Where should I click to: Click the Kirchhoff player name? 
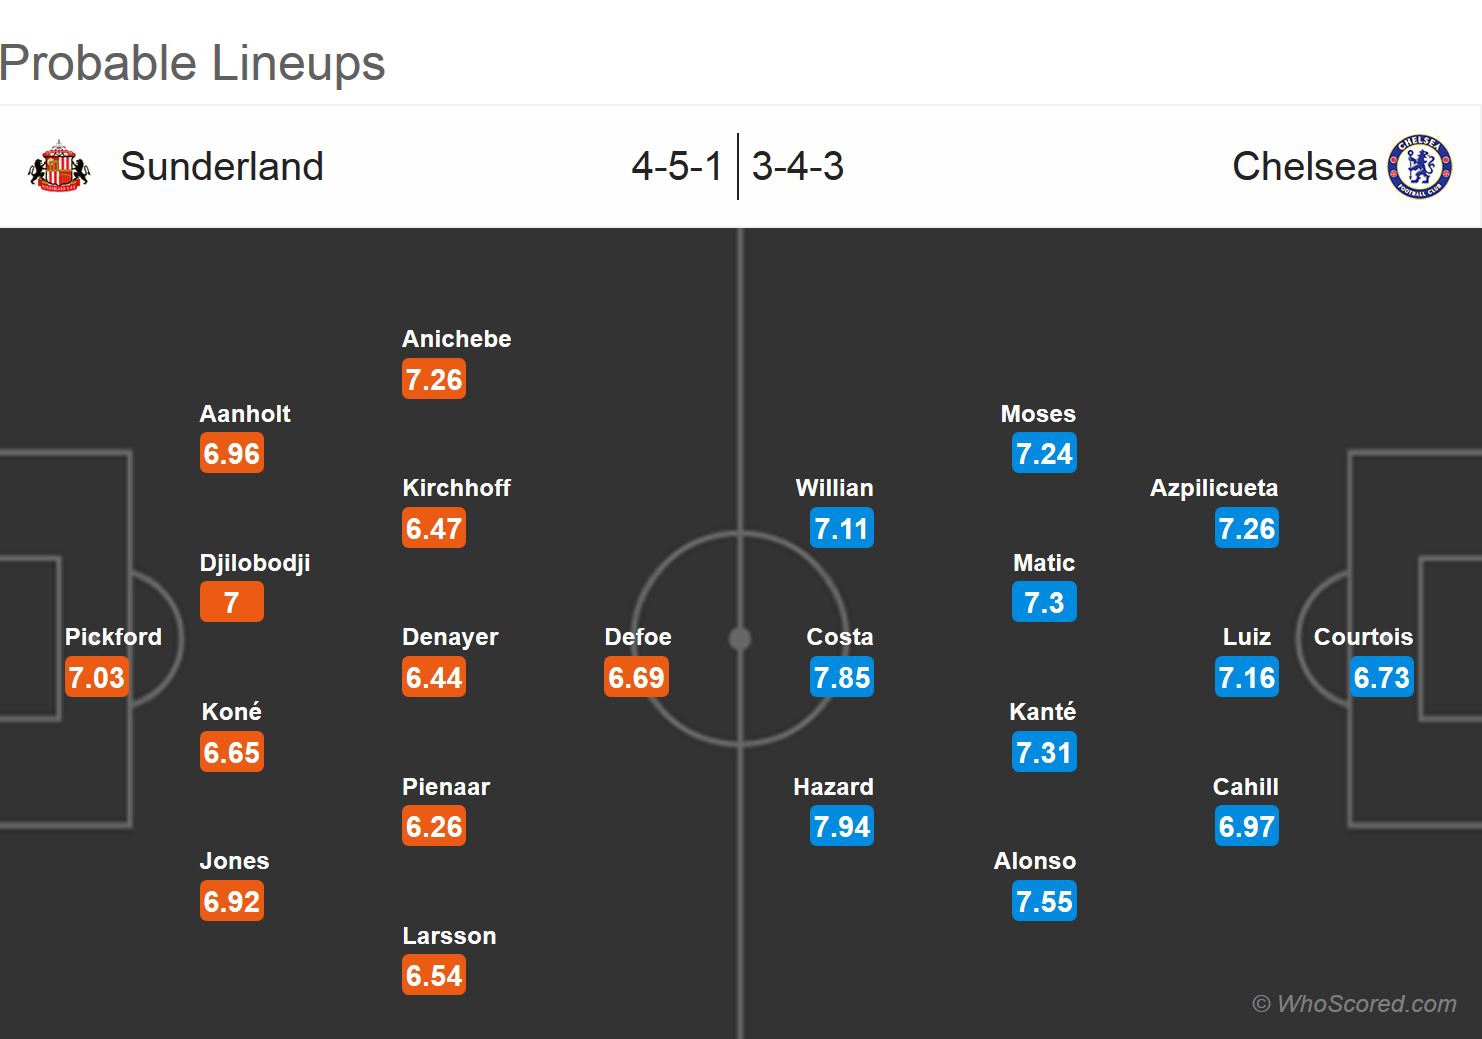(x=456, y=488)
